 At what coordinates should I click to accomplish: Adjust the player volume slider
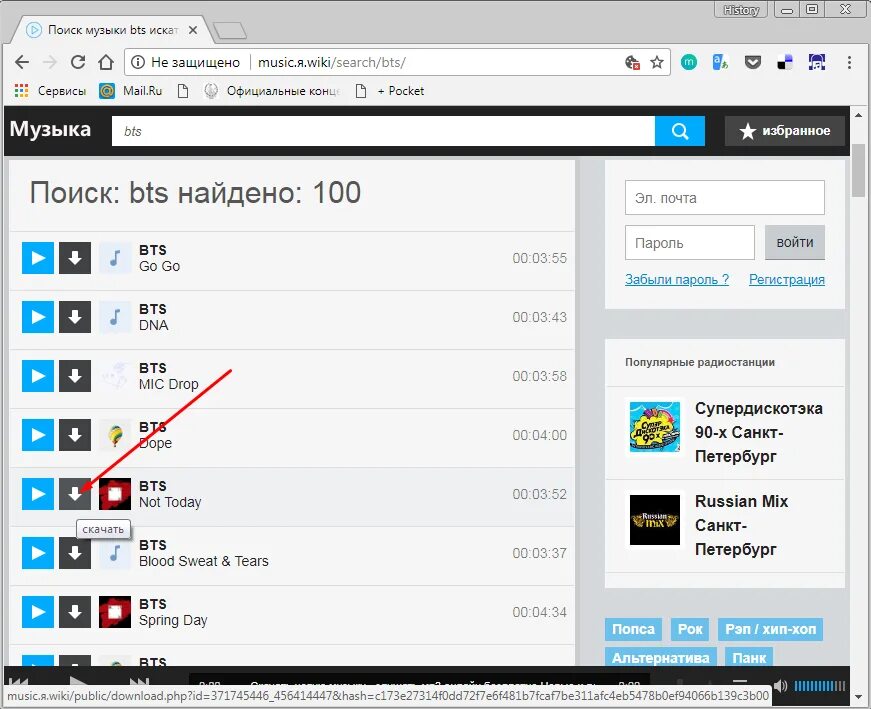819,686
